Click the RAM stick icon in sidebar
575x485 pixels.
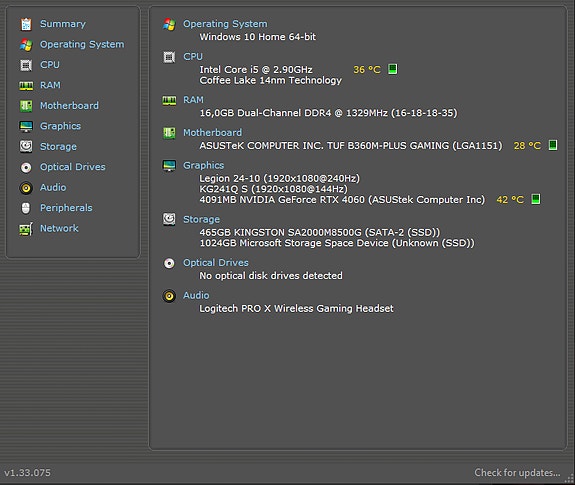click(26, 86)
